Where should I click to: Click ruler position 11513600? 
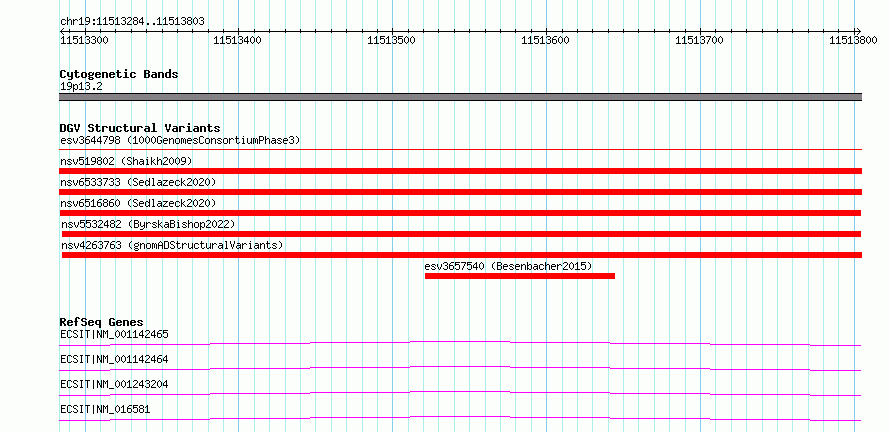tap(545, 40)
